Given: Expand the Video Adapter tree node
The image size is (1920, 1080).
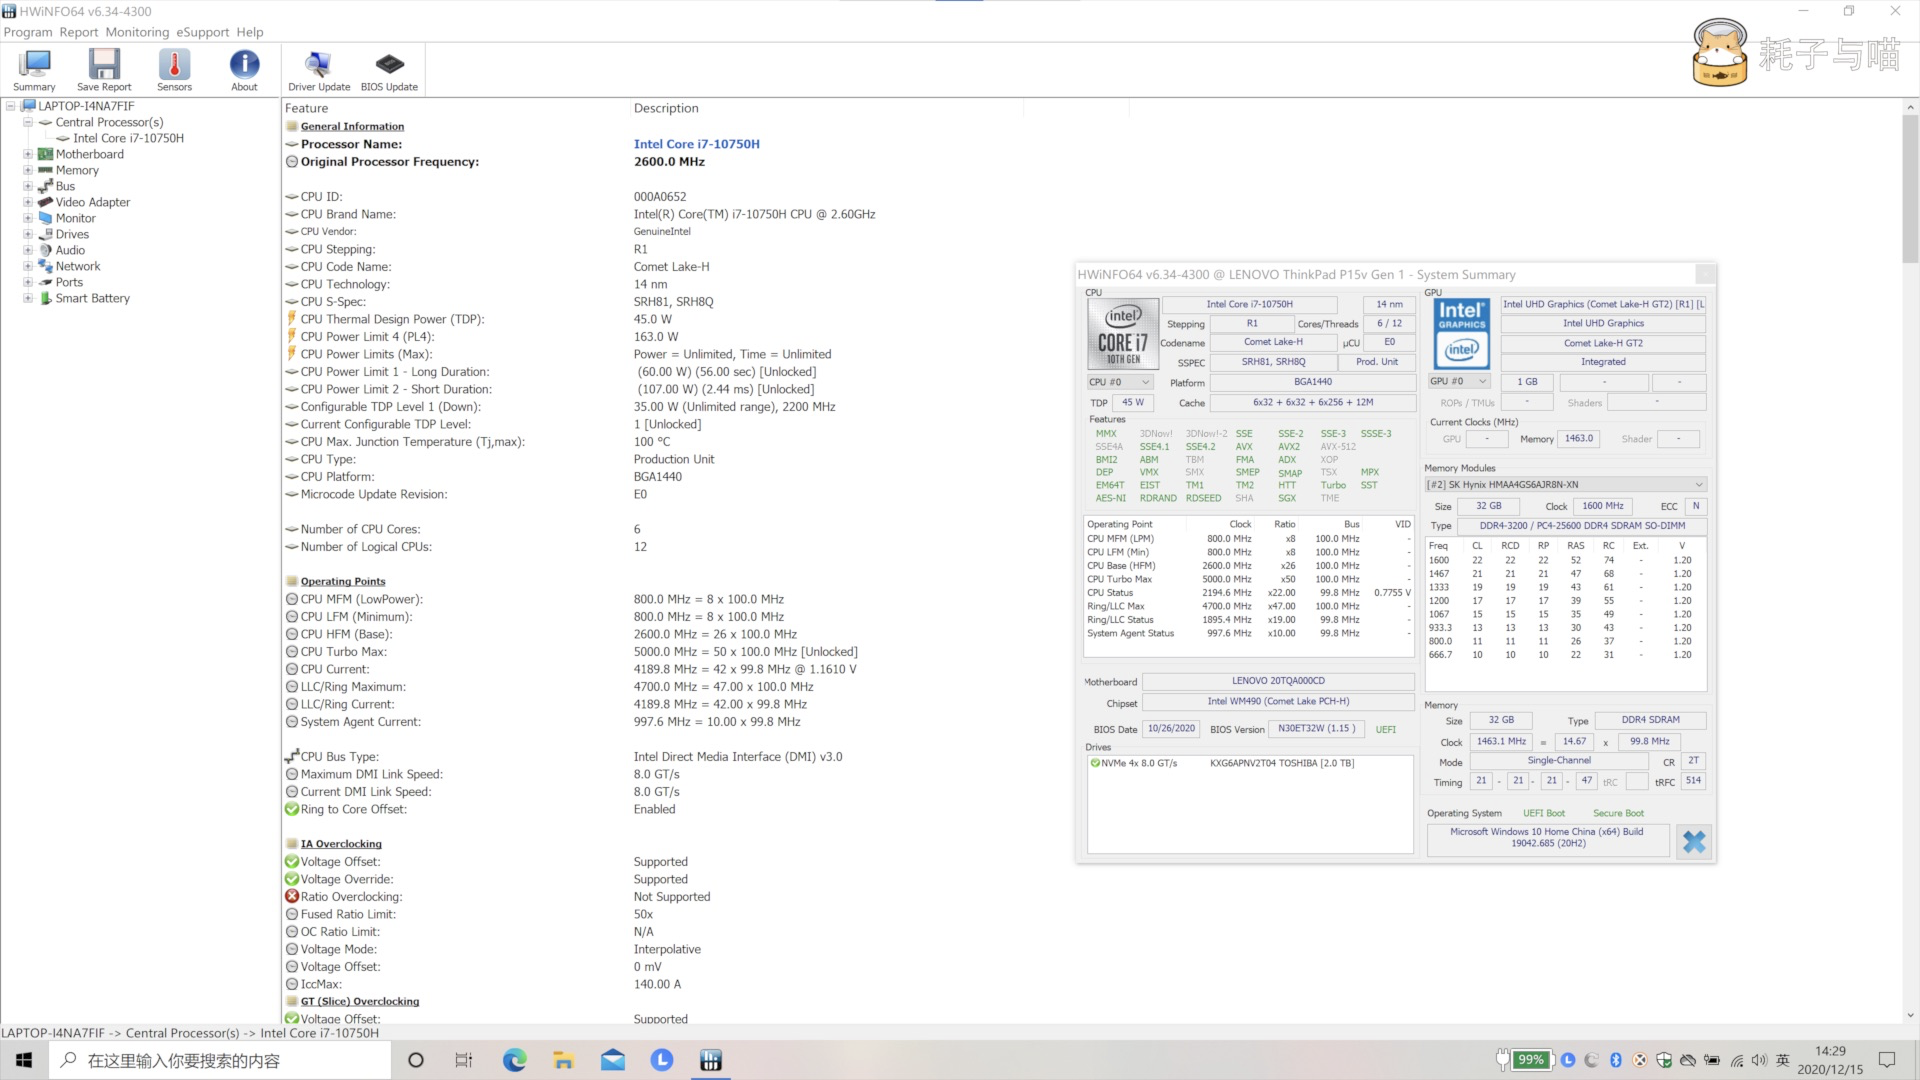Looking at the screenshot, I should pyautogui.click(x=28, y=202).
